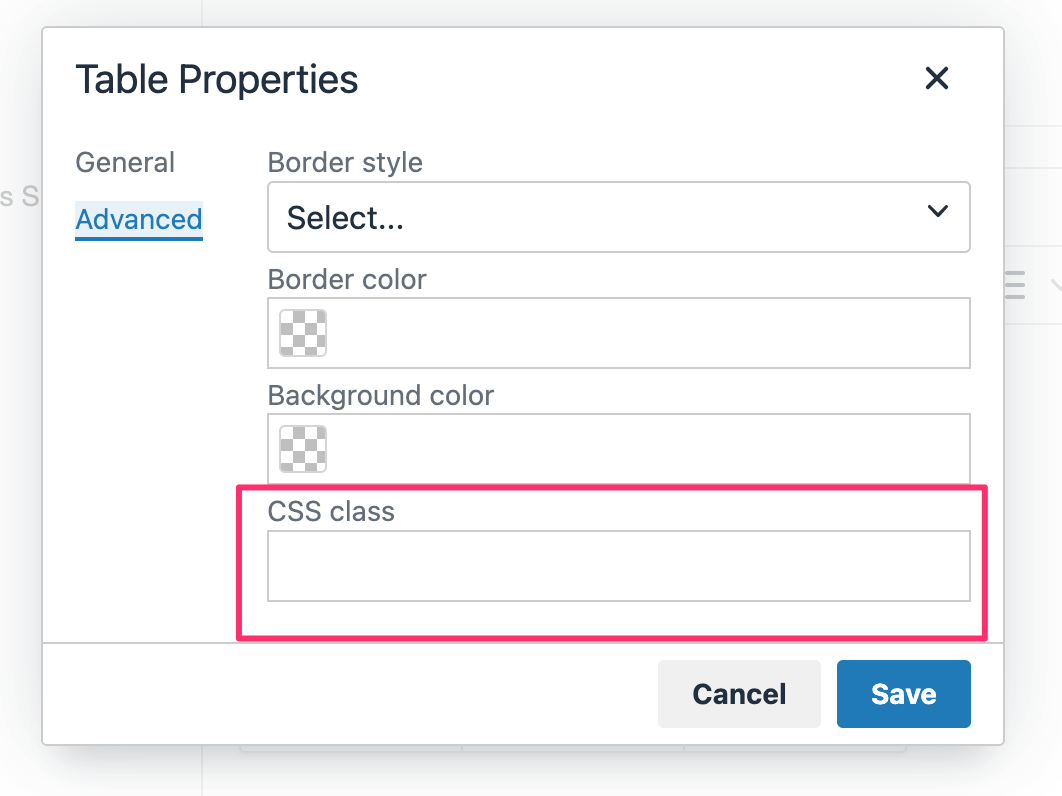Click the dimmed chevron at right edge
The height and width of the screenshot is (796, 1062).
pyautogui.click(x=1056, y=284)
